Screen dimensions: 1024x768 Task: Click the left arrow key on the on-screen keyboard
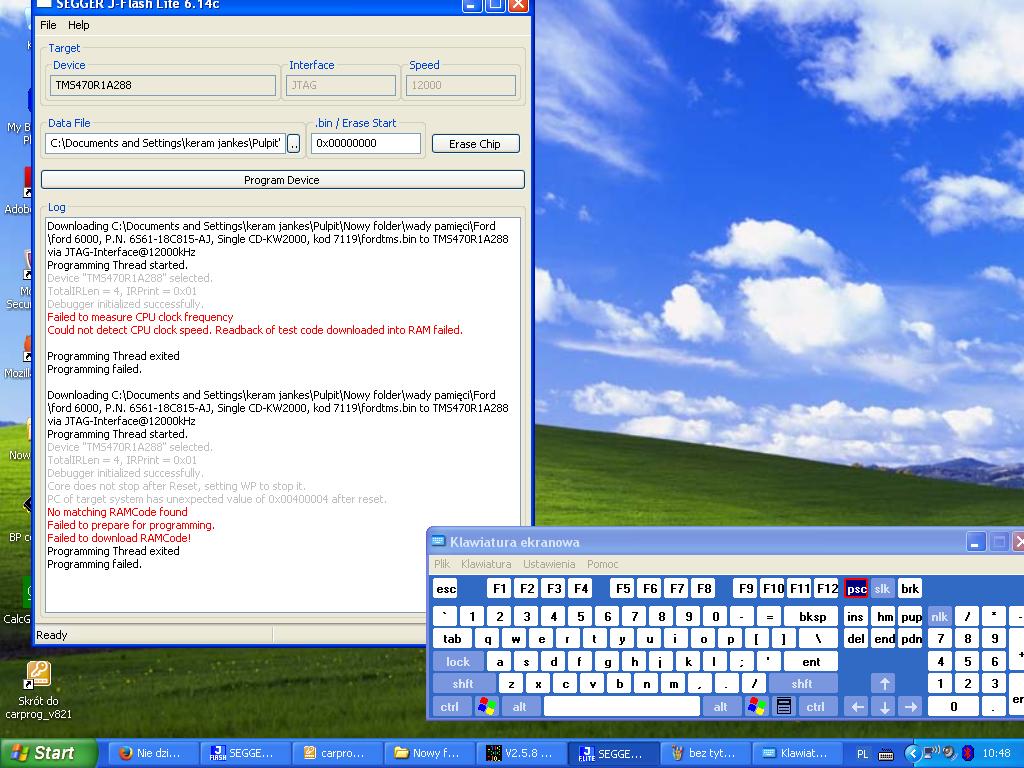coord(857,706)
